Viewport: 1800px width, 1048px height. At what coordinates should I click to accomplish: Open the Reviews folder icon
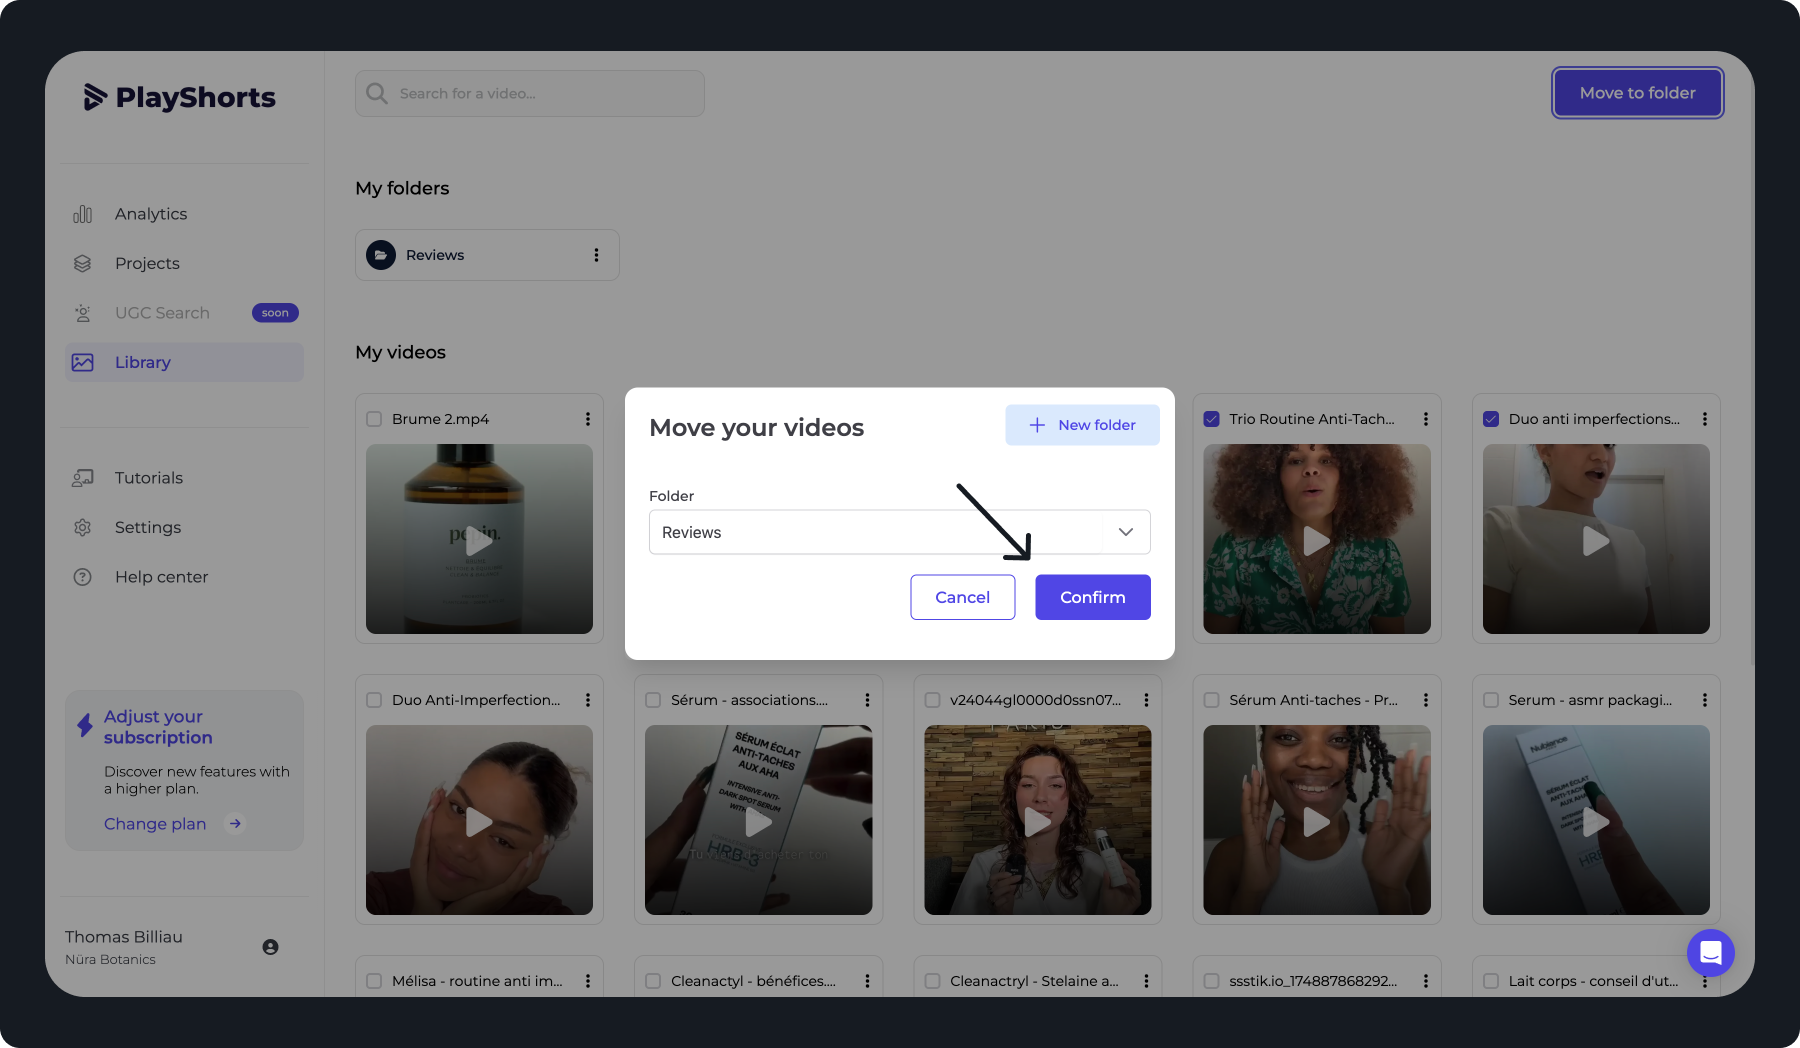pyautogui.click(x=380, y=255)
